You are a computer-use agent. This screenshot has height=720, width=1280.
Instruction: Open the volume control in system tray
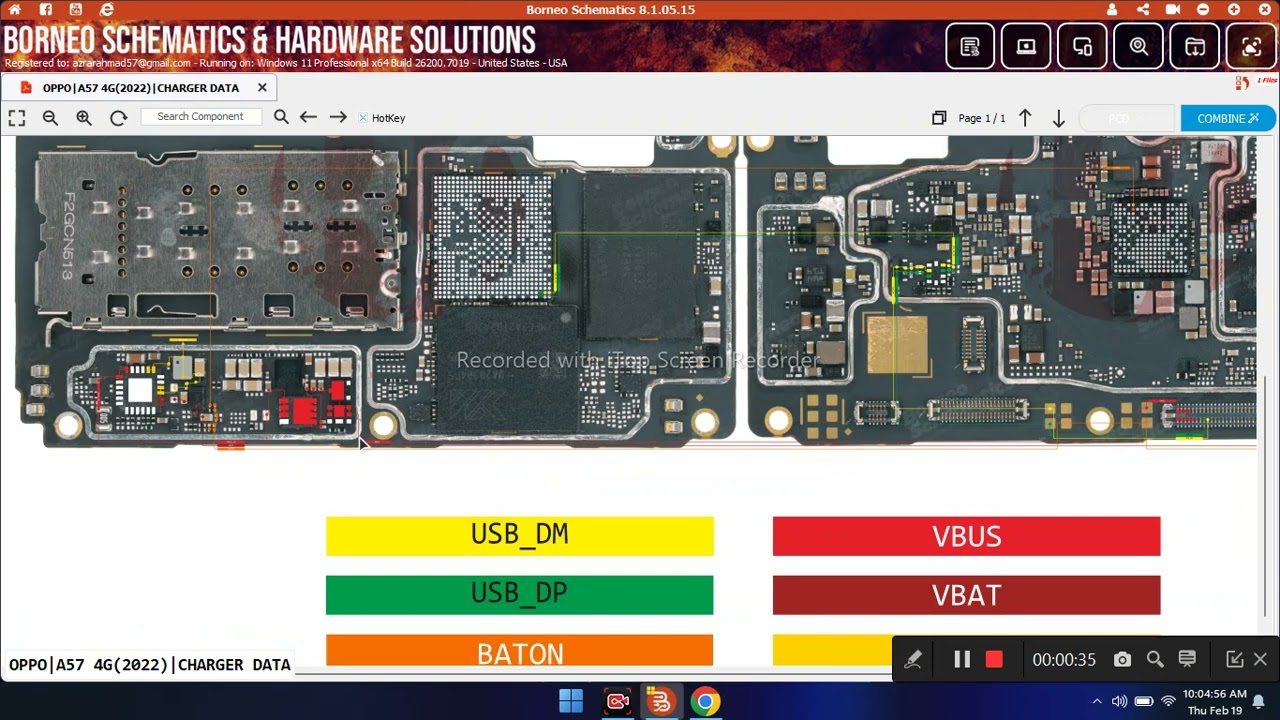click(x=1119, y=701)
